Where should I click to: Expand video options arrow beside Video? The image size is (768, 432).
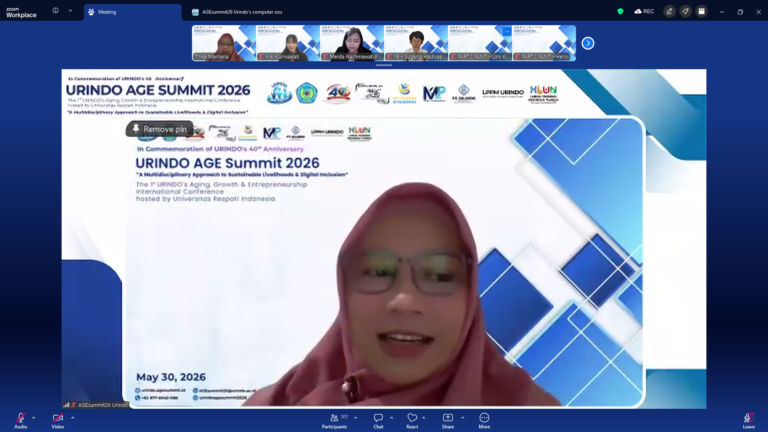pos(72,418)
